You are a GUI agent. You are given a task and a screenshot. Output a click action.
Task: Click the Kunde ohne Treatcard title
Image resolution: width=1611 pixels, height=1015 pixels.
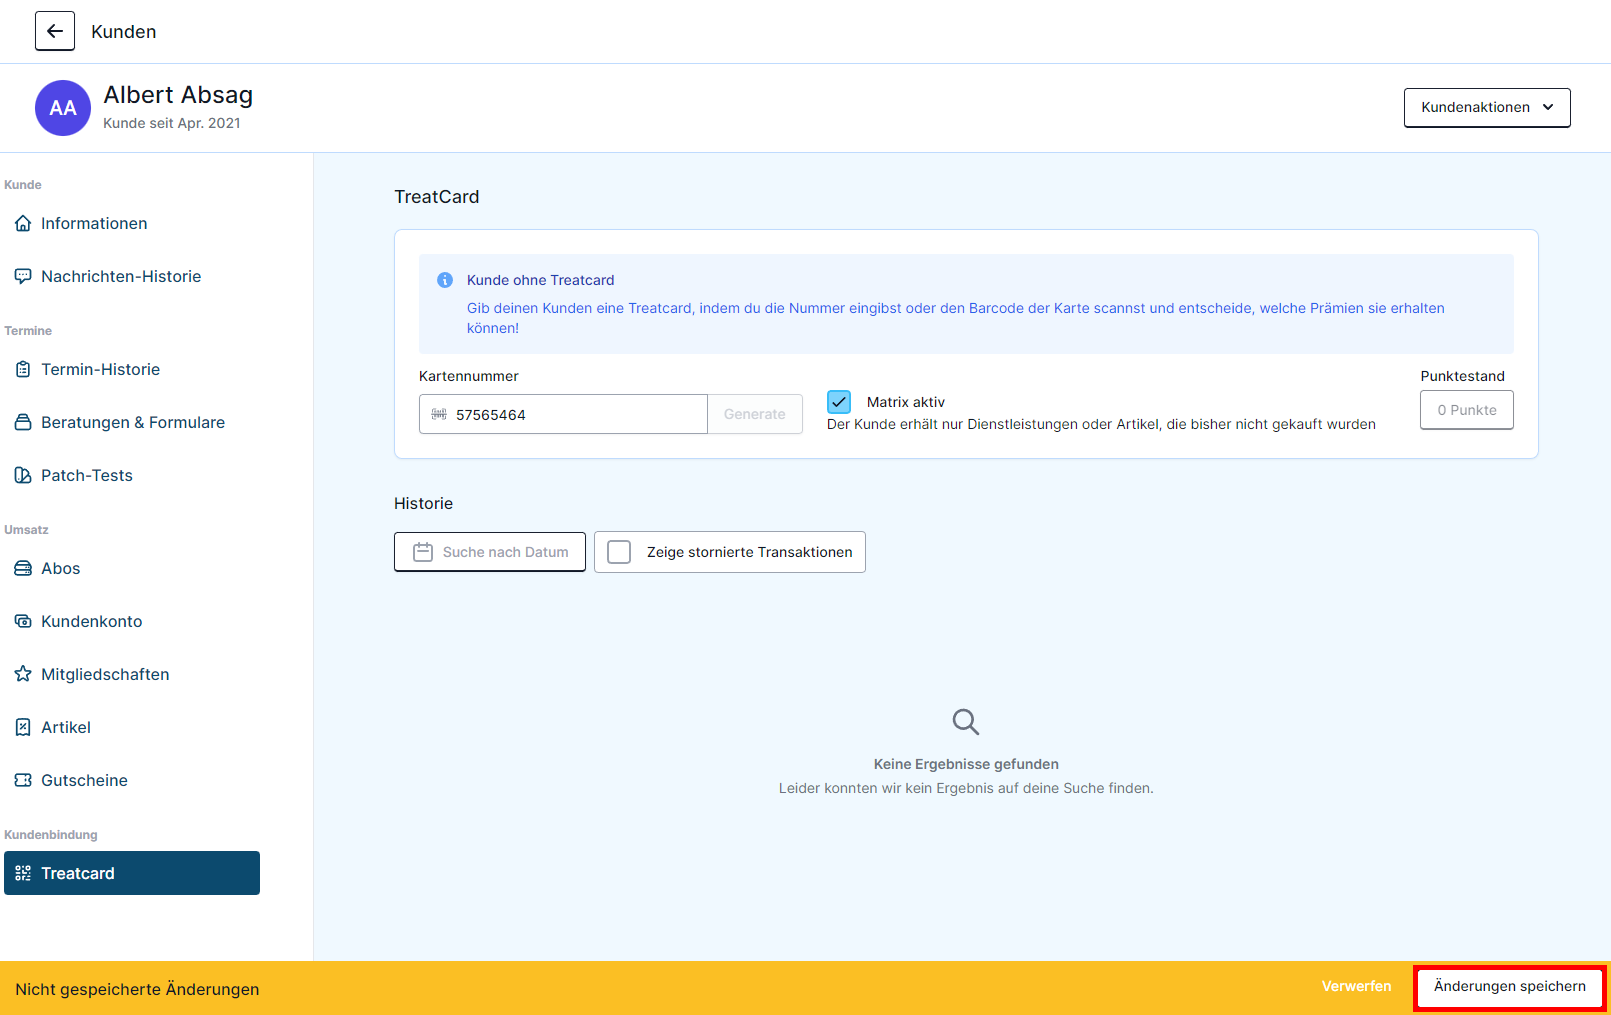(541, 280)
